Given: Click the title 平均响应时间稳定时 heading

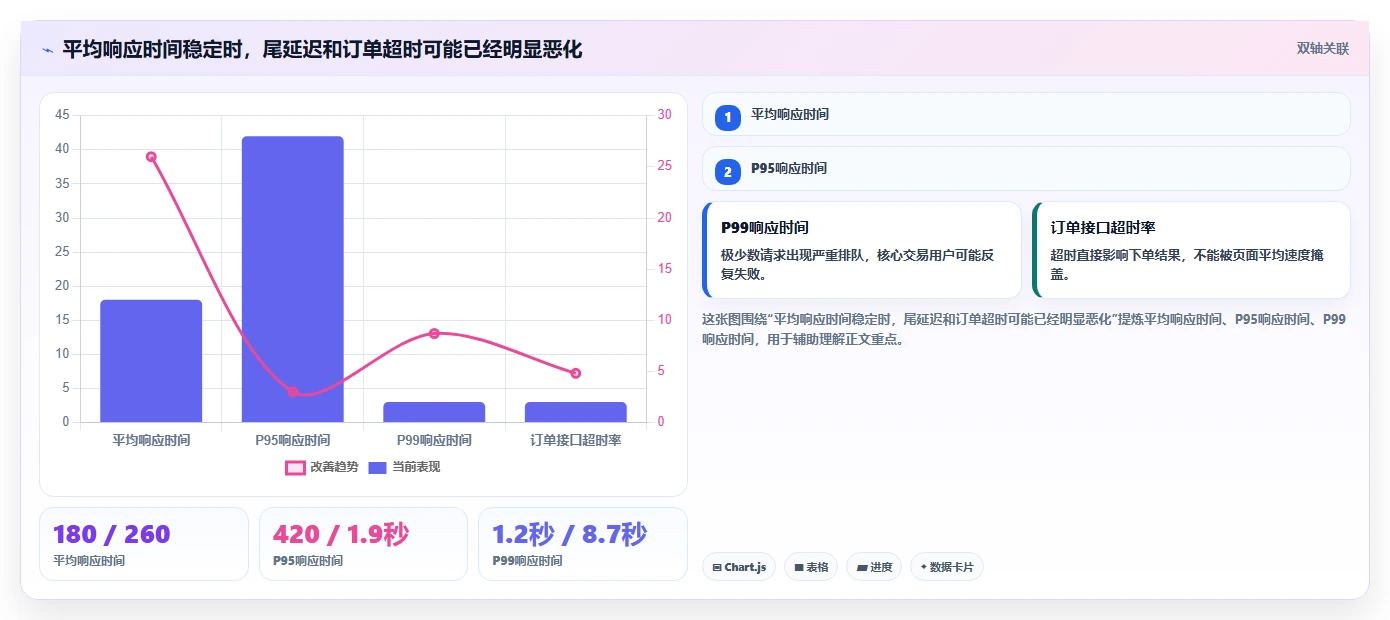Looking at the screenshot, I should click(322, 49).
